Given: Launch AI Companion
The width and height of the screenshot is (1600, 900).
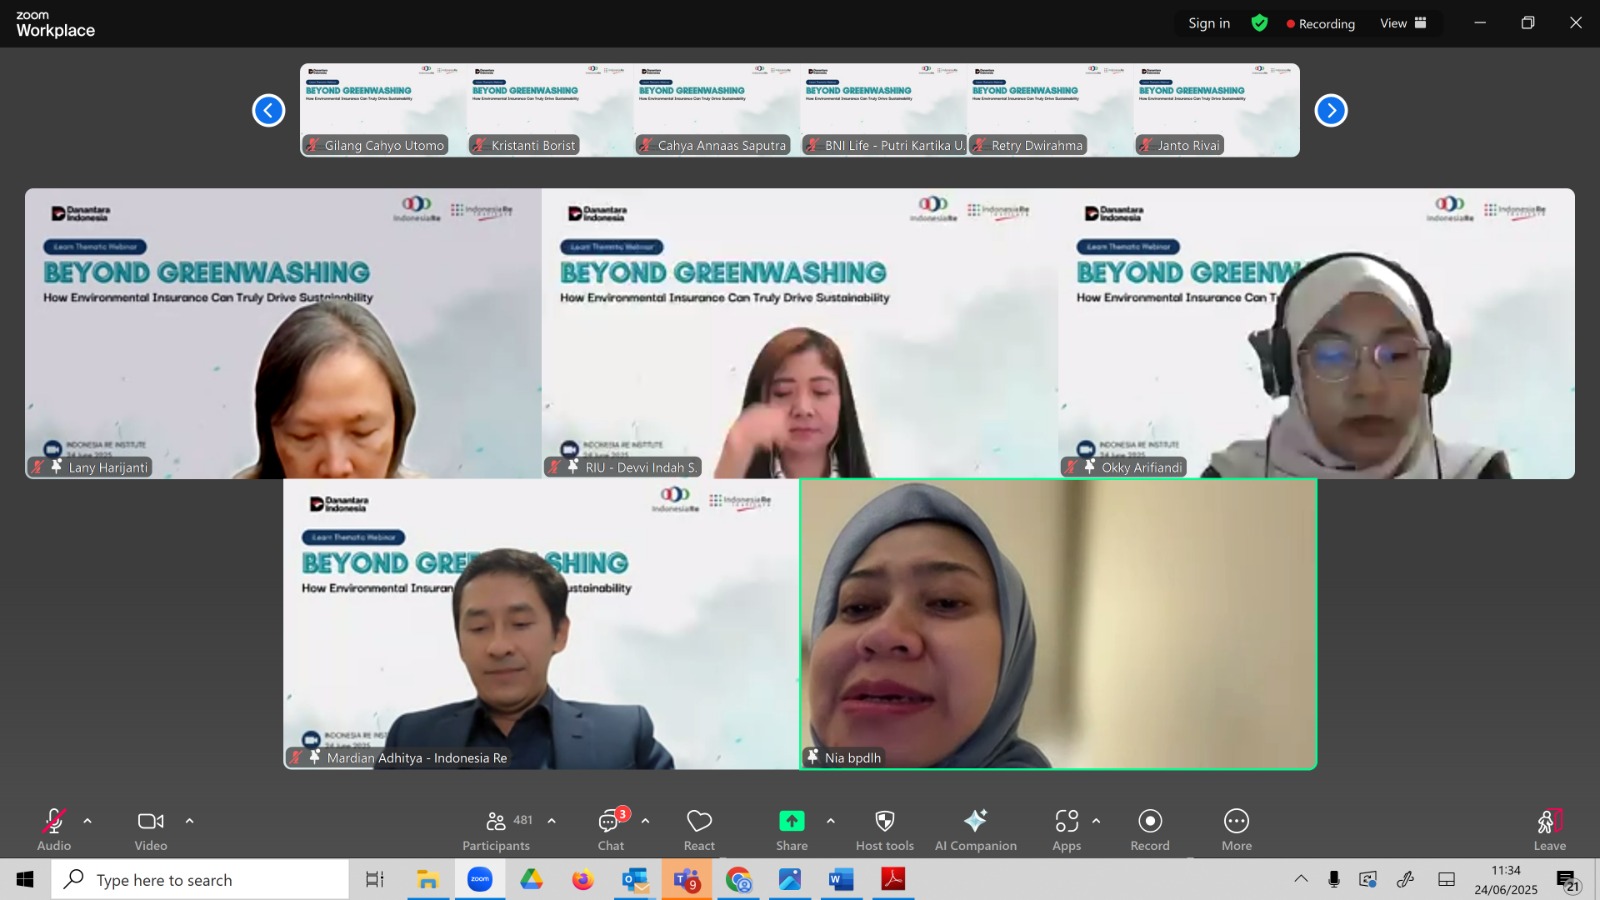Looking at the screenshot, I should (975, 830).
